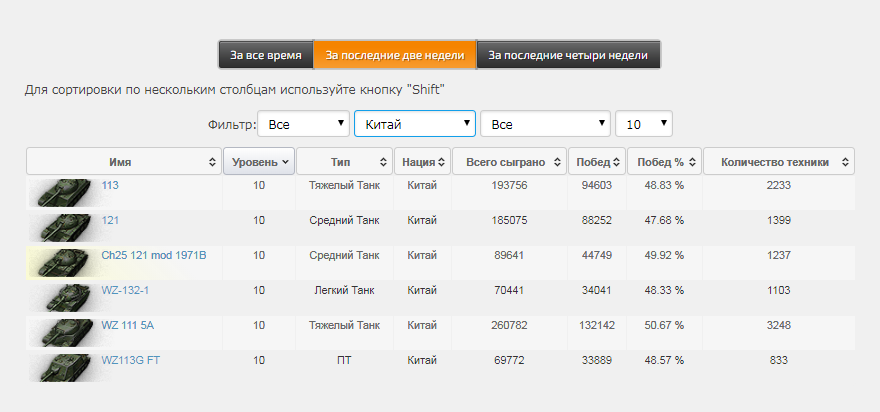This screenshot has width=880, height=412.
Task: Select the 'За последние две недели' tab
Action: 395,55
